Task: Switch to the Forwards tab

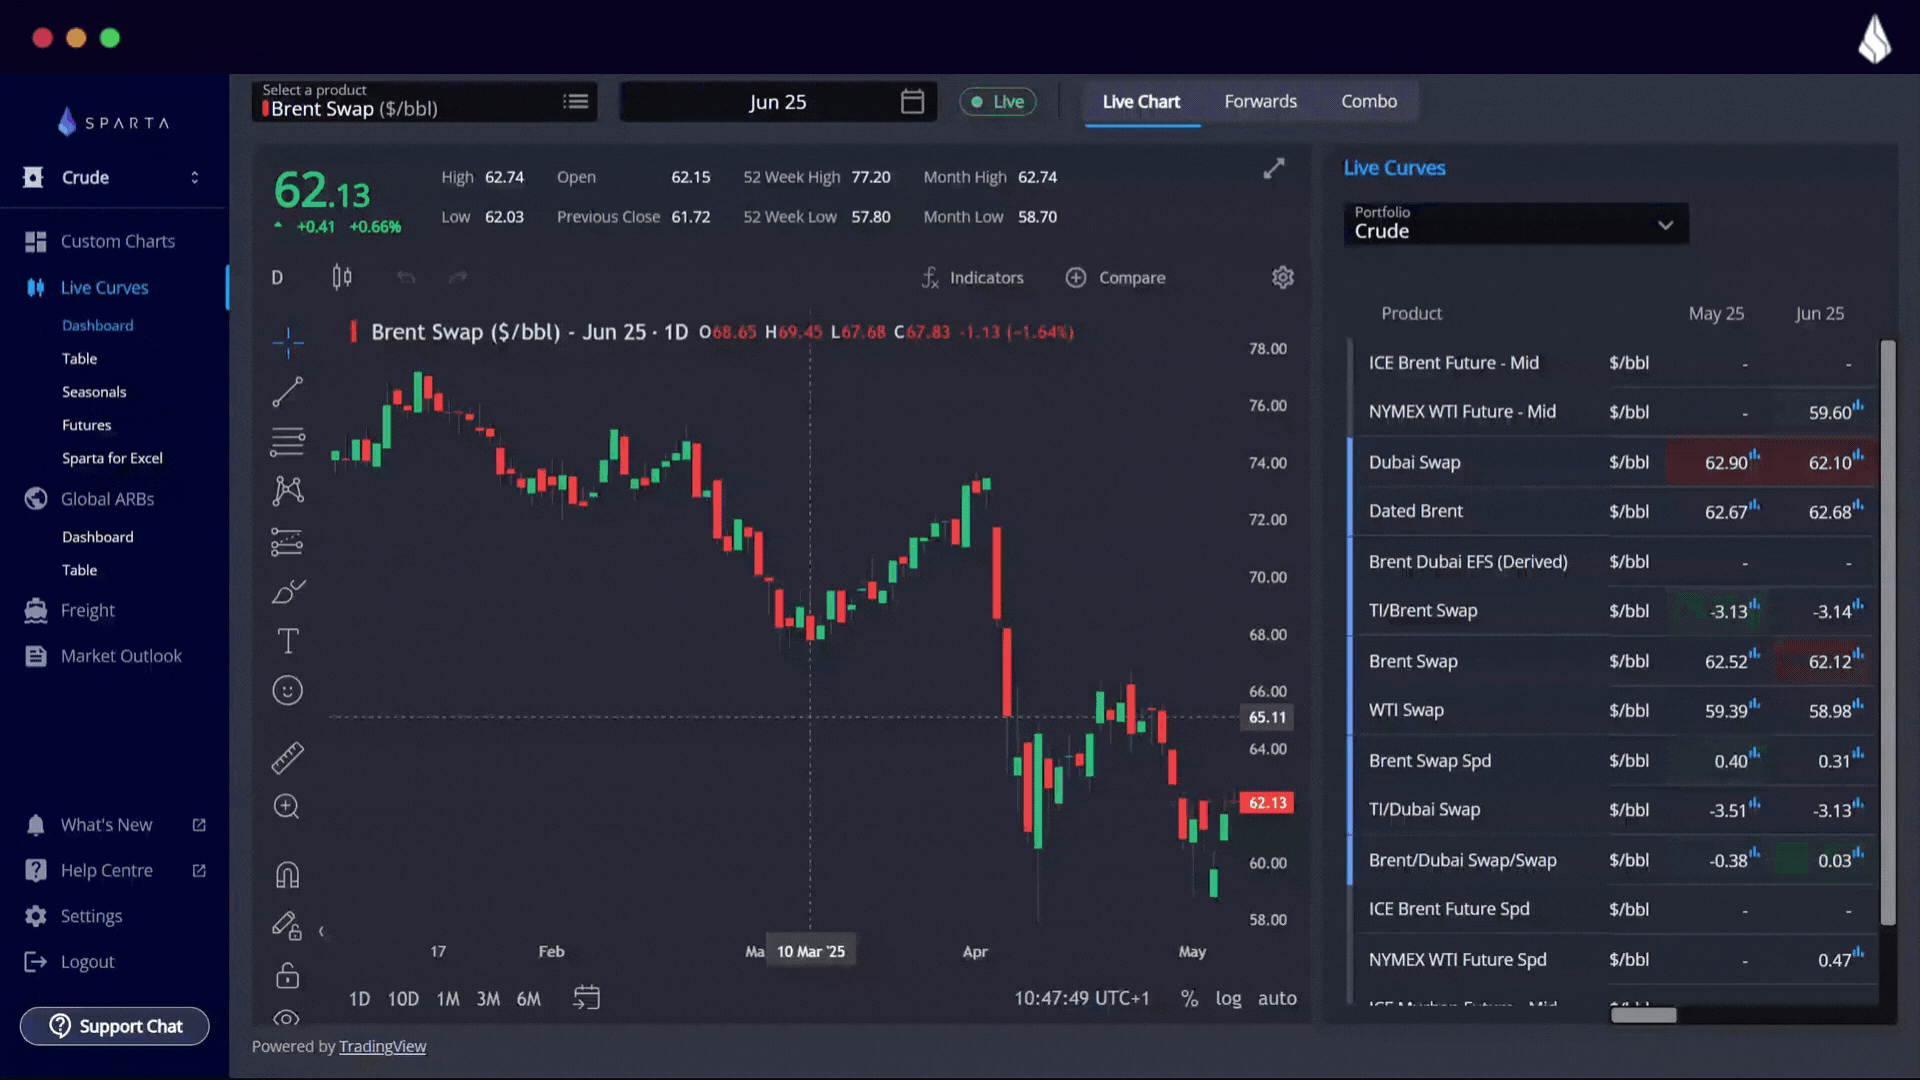Action: click(1260, 102)
